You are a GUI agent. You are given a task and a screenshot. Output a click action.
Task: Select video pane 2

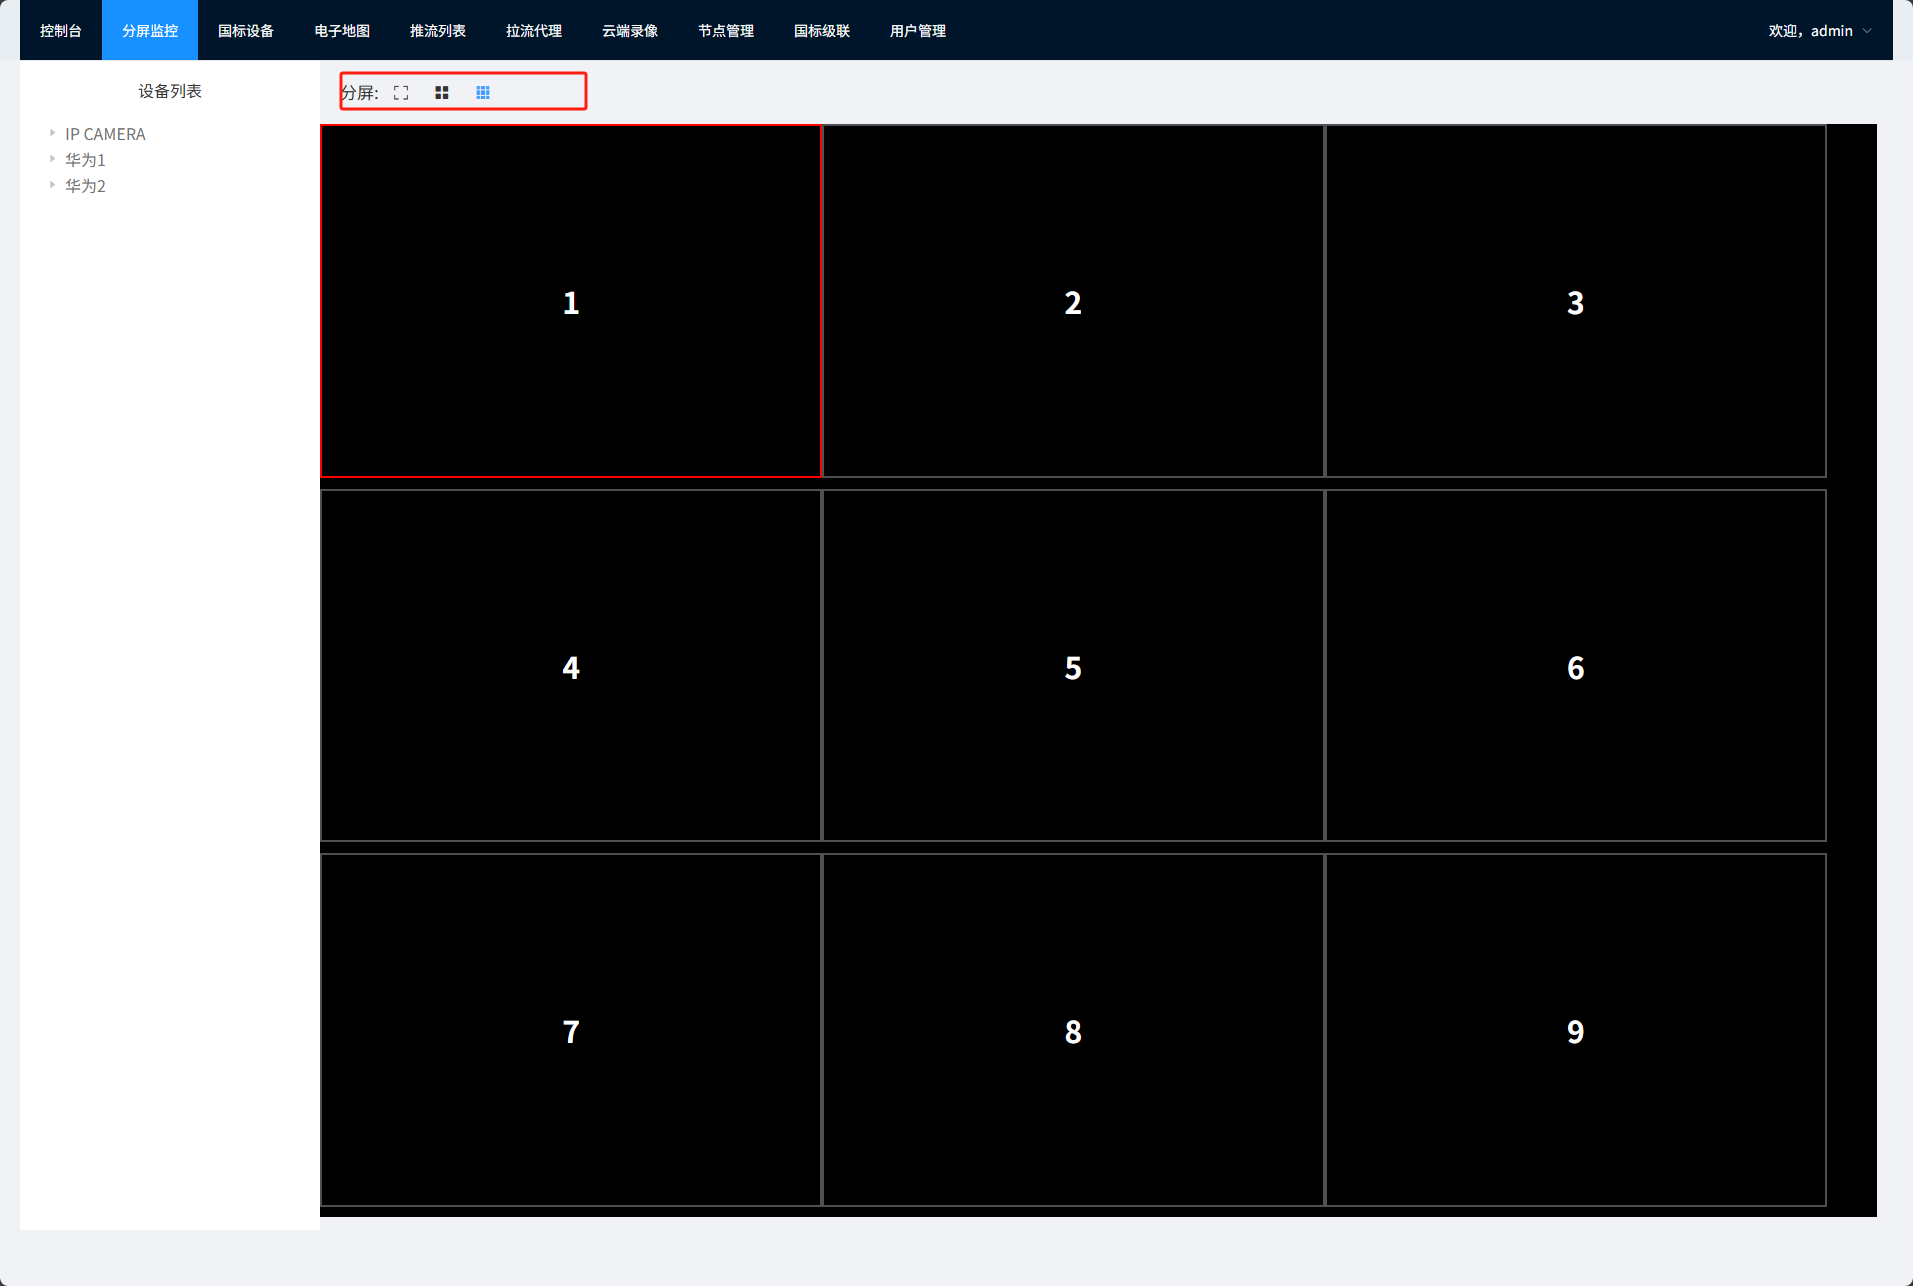pyautogui.click(x=1073, y=301)
